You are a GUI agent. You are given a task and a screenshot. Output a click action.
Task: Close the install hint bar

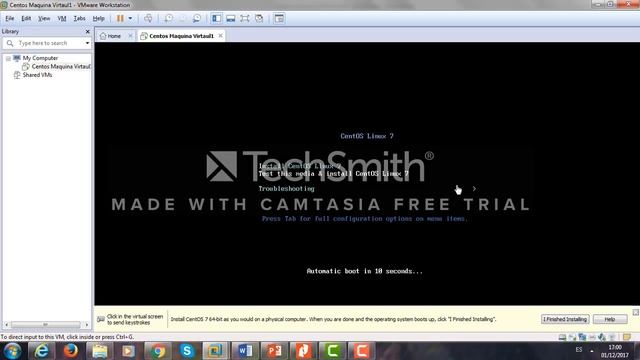(636, 312)
